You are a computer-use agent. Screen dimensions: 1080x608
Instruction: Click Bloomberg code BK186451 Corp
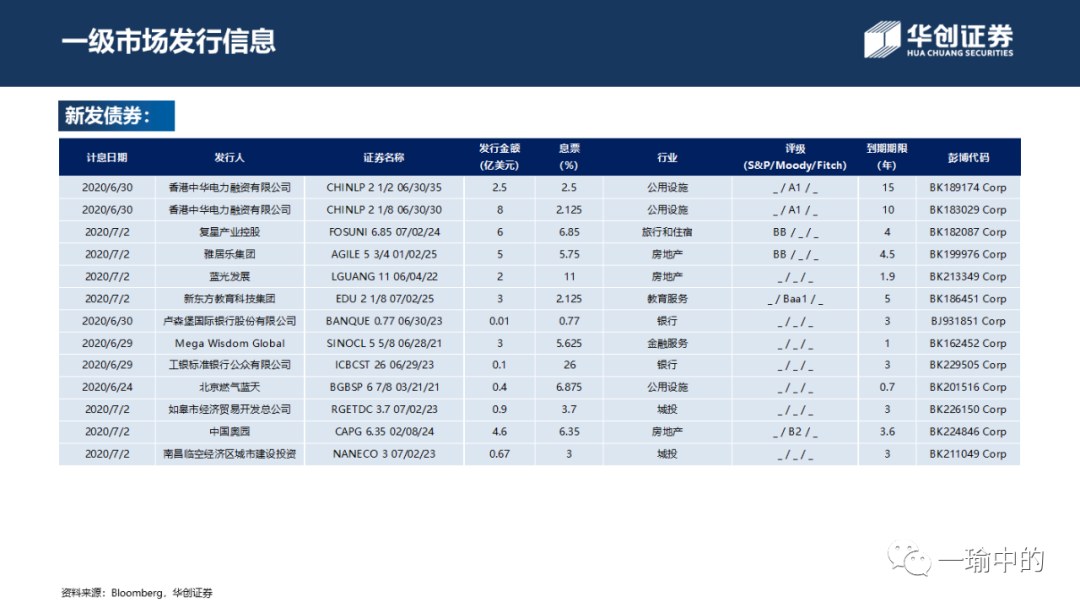(x=968, y=299)
